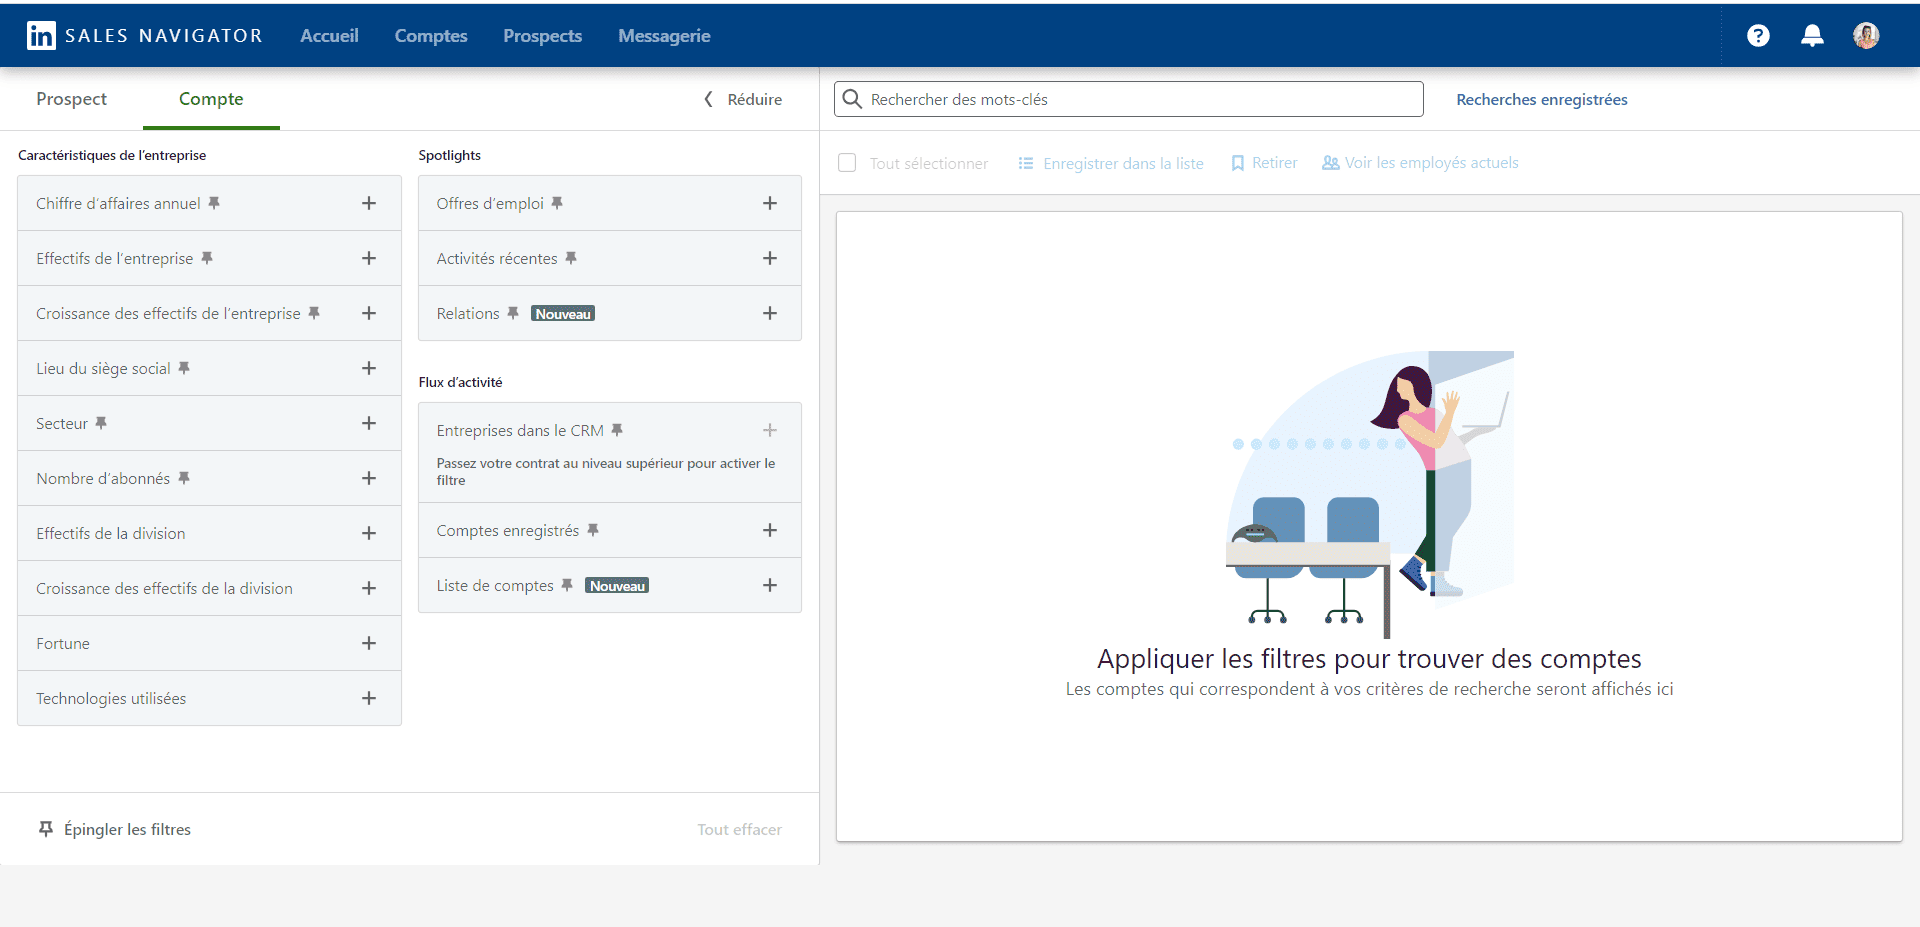This screenshot has width=1920, height=927.
Task: Pin the Comptes enregistrés filter
Action: click(593, 530)
